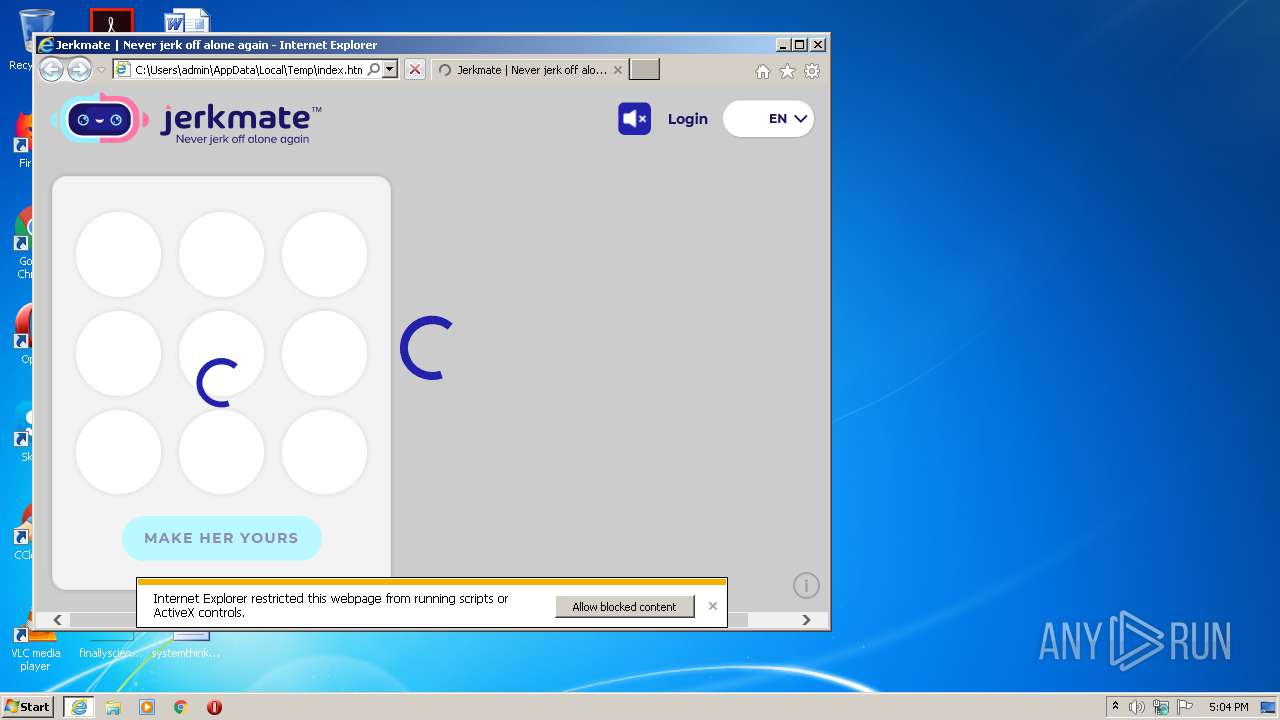Click the Login link
1280x720 pixels.
[688, 119]
